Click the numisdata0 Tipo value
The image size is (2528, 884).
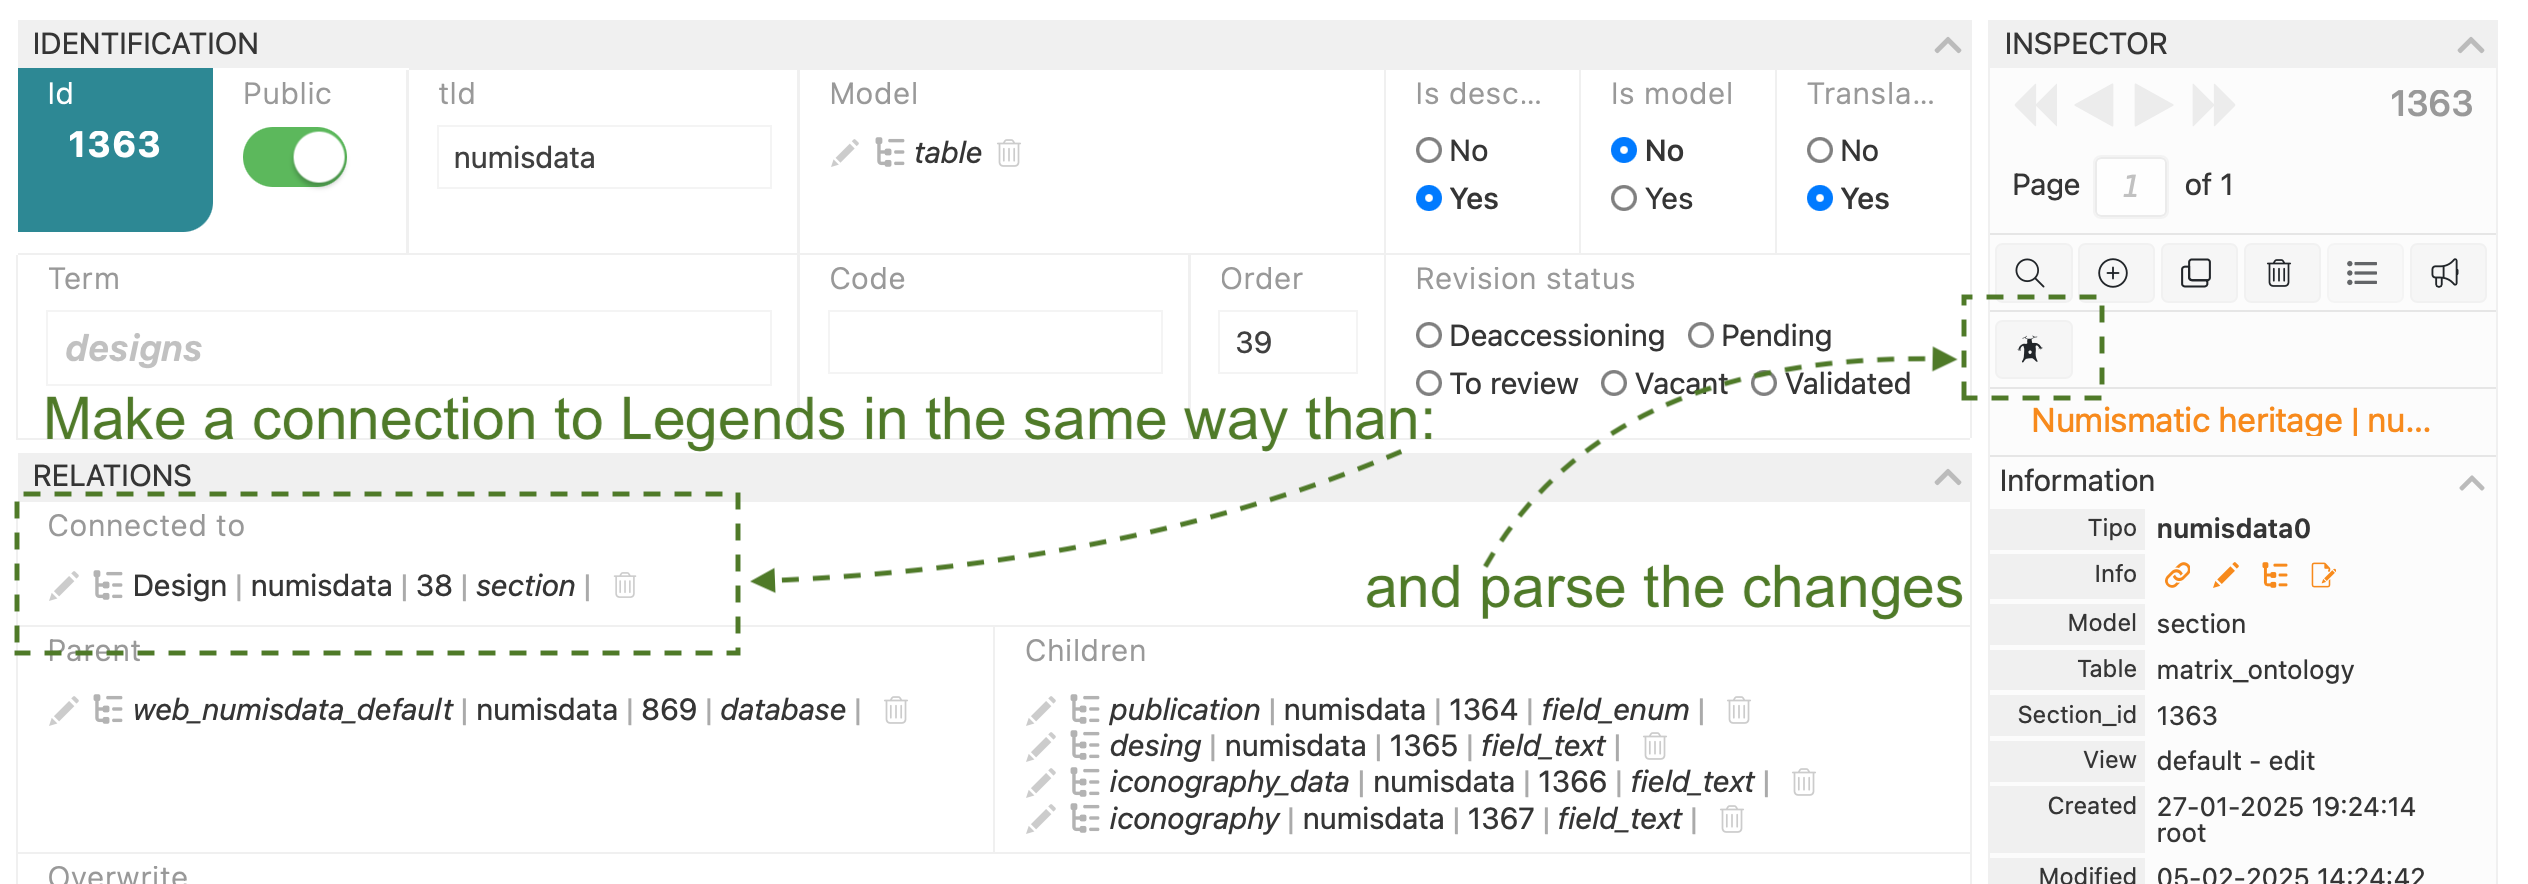2233,528
